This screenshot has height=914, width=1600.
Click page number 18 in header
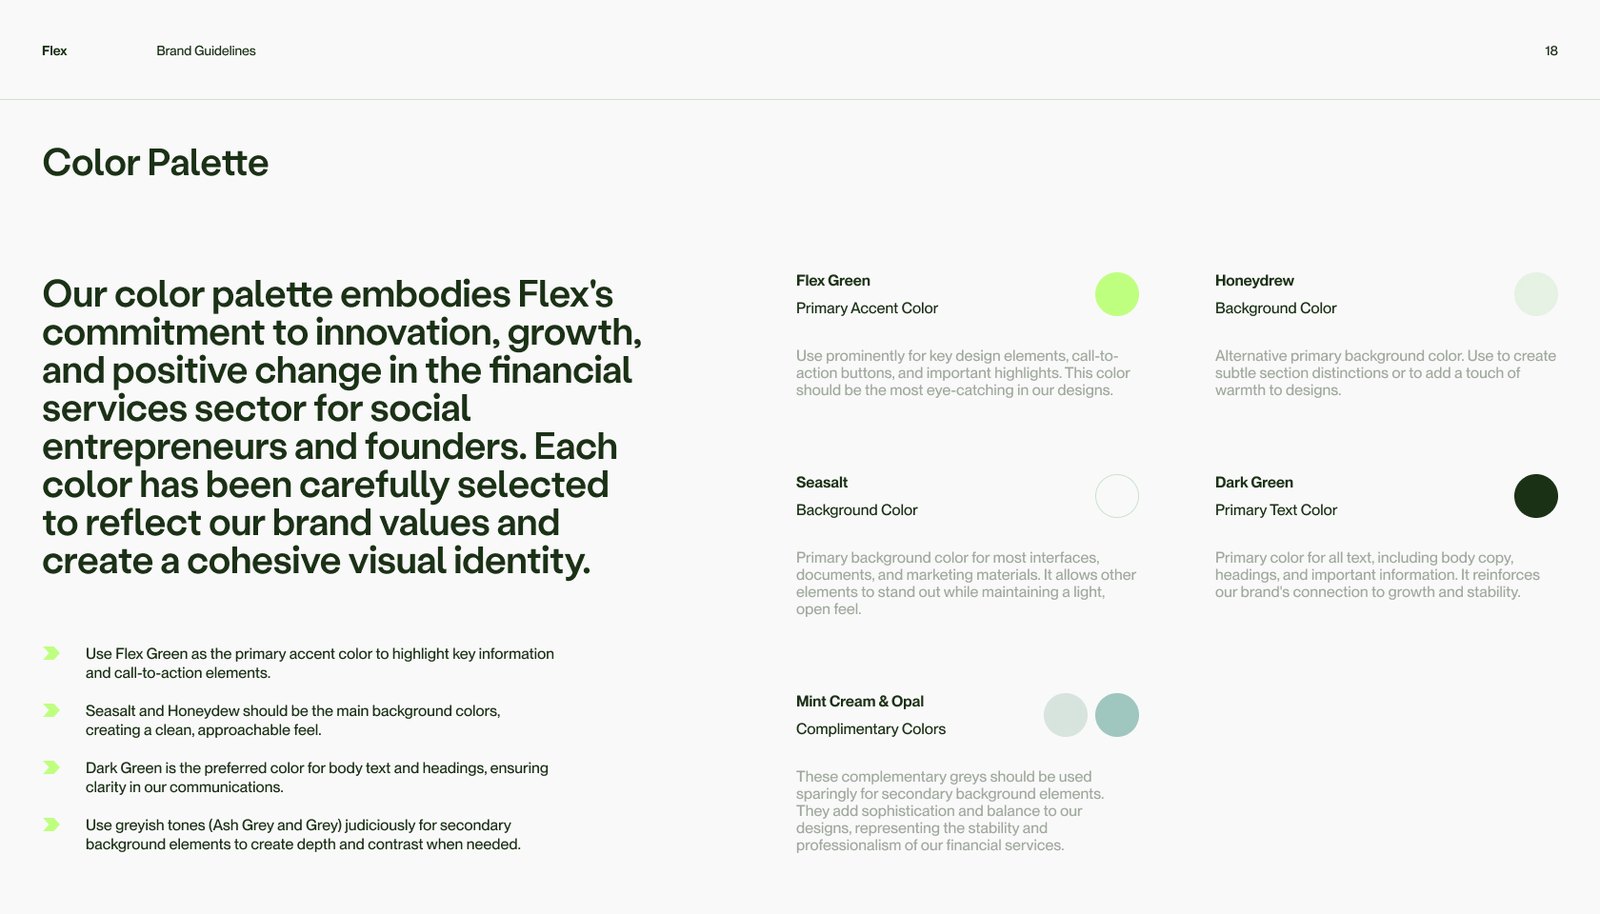pos(1551,51)
